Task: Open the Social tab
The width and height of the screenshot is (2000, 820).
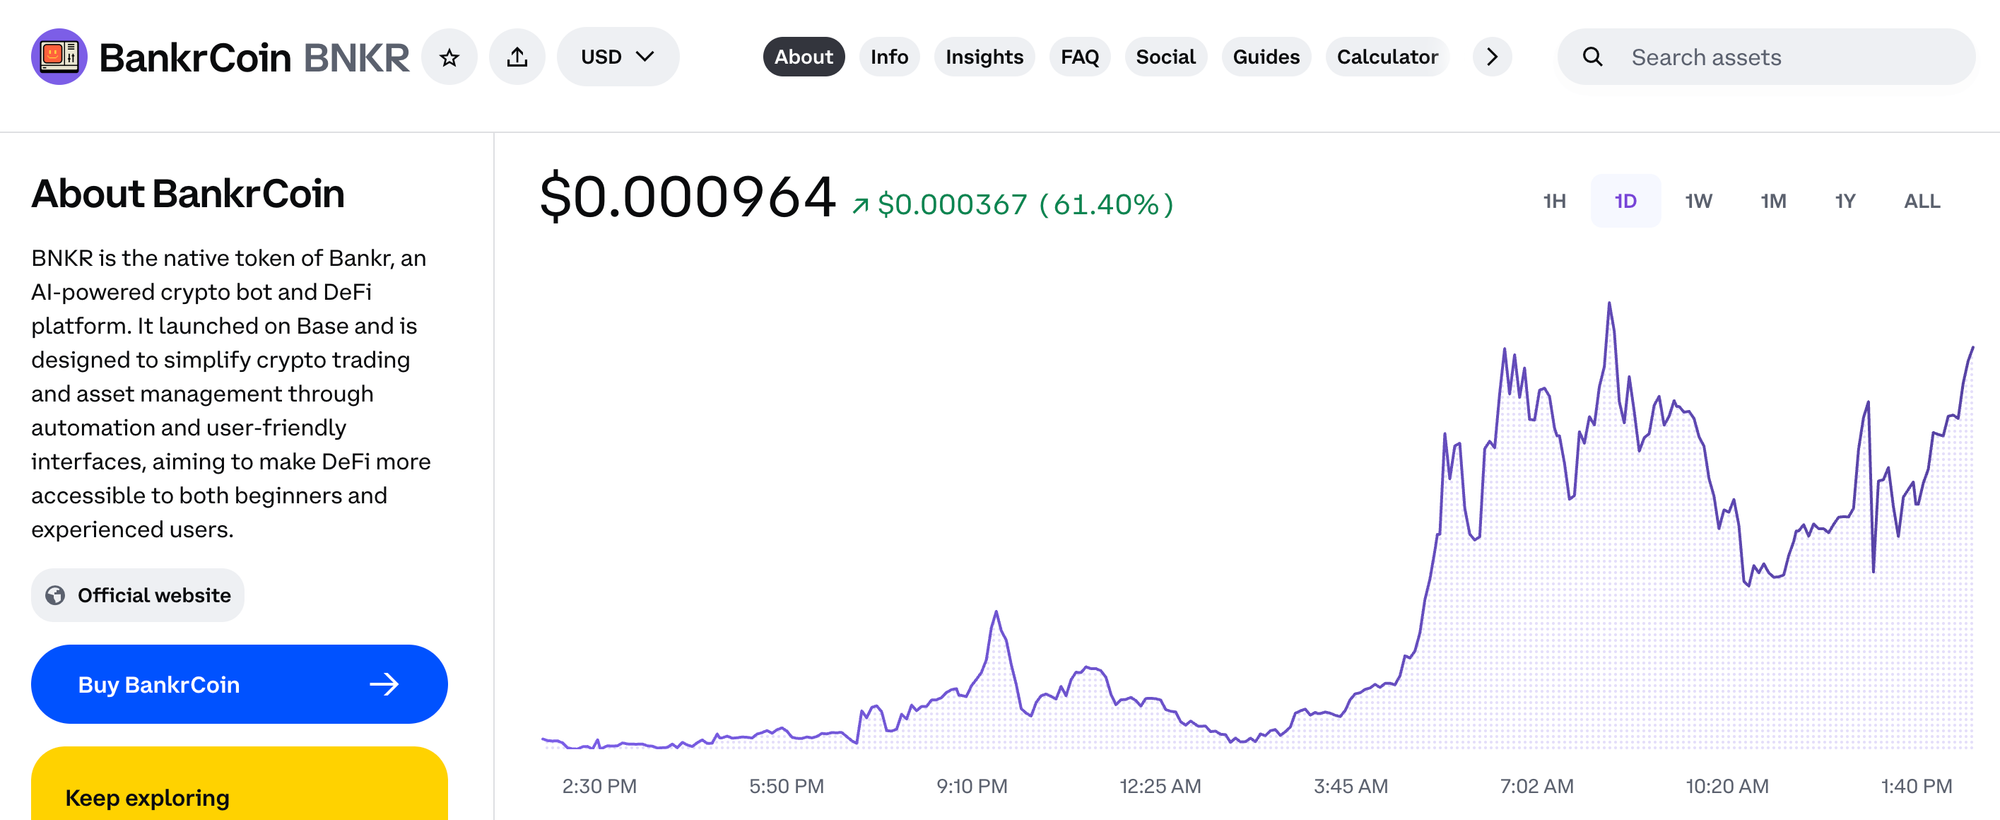Action: [x=1166, y=57]
